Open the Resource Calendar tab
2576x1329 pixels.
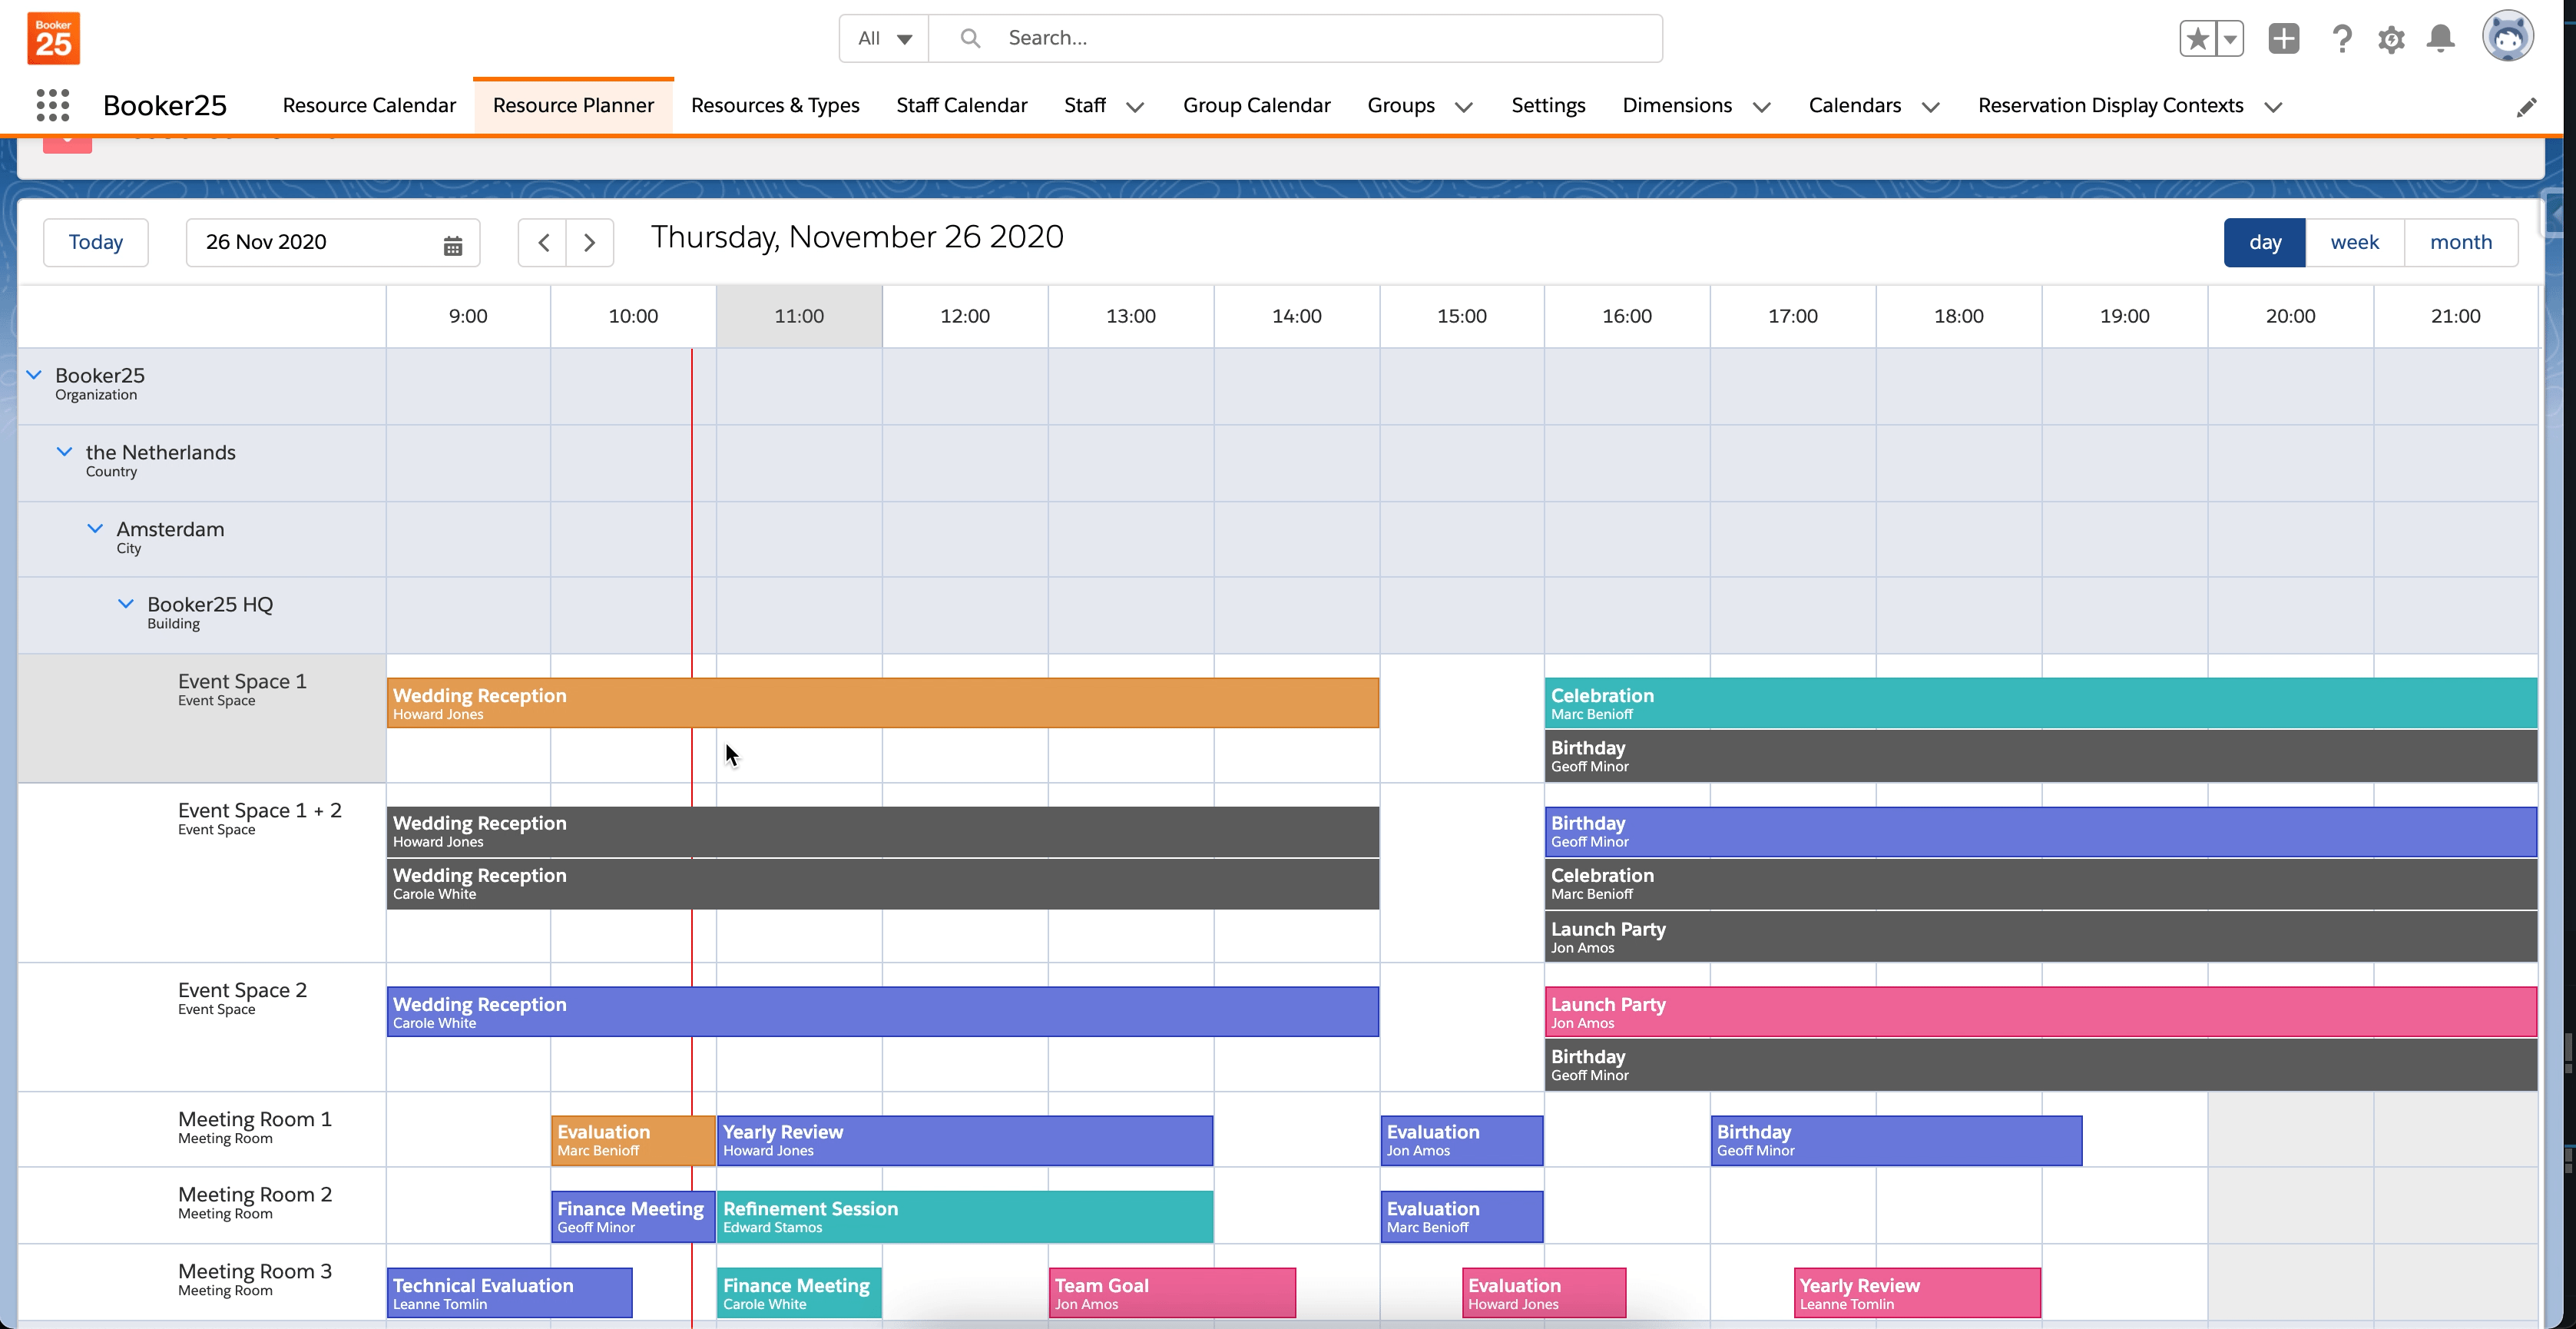click(x=369, y=105)
